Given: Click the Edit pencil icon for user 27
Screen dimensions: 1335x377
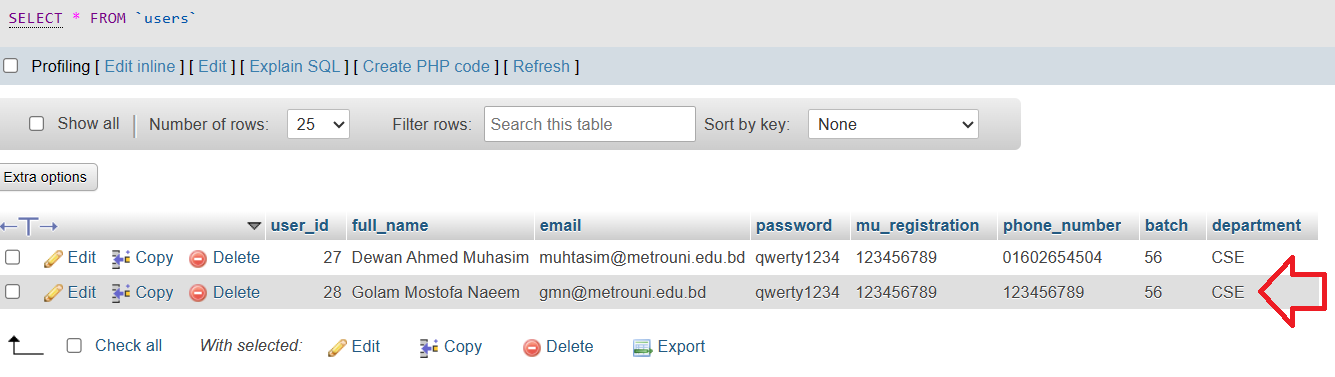Looking at the screenshot, I should 54,258.
